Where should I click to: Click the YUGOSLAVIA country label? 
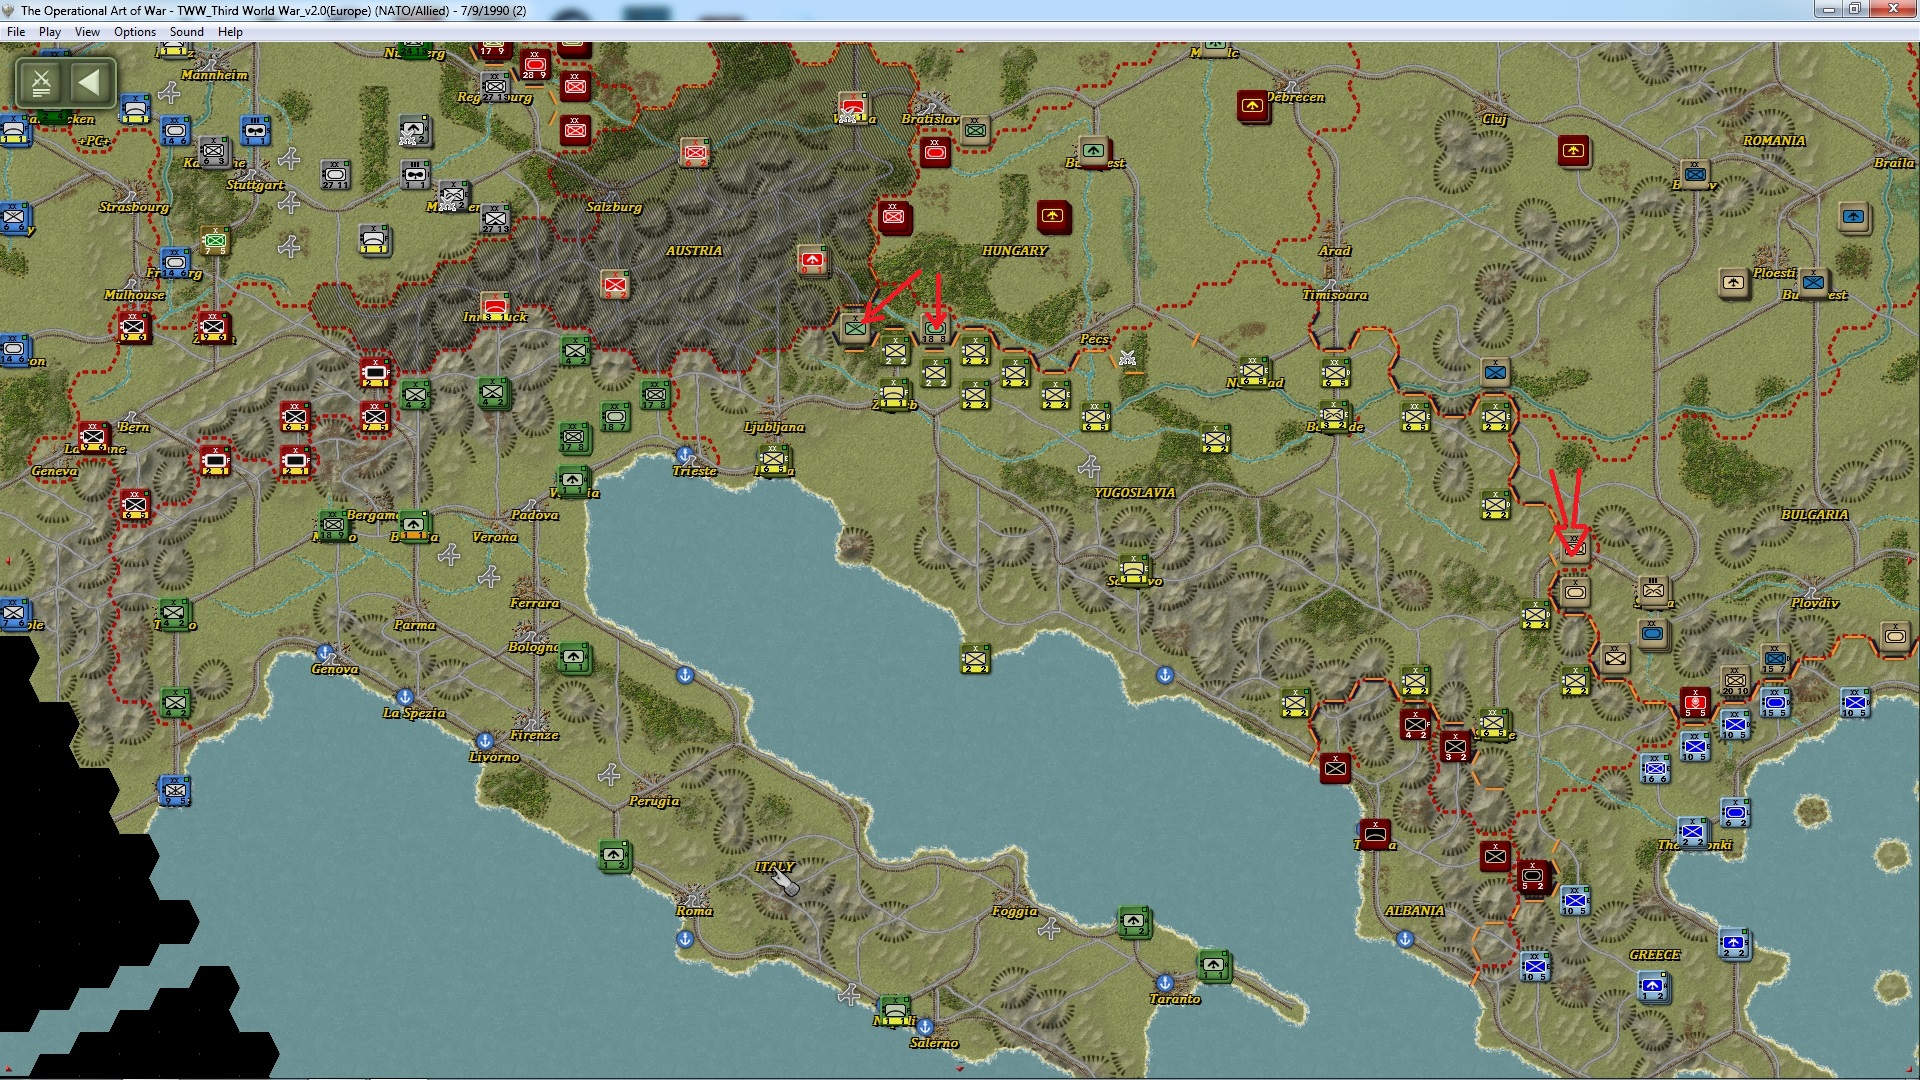click(1135, 493)
